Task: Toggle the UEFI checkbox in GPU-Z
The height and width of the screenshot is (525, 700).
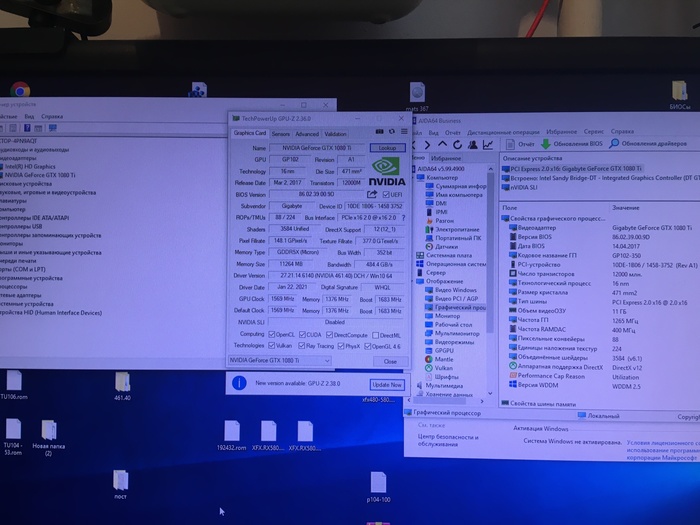Action: click(x=386, y=193)
